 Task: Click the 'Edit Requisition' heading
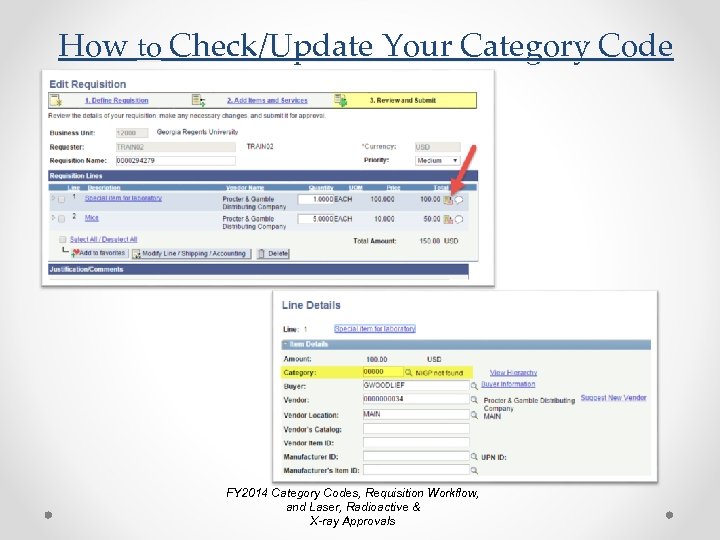[87, 84]
